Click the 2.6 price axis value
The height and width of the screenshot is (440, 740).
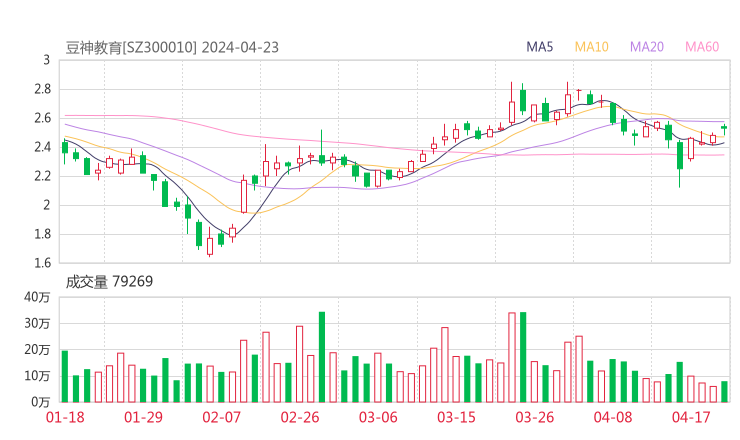point(42,118)
